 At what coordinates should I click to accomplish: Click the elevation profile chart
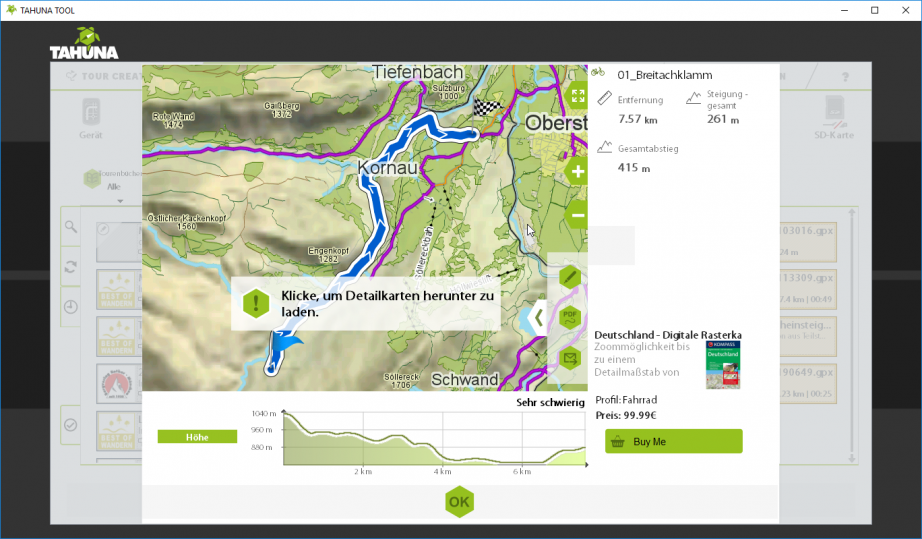coord(432,441)
